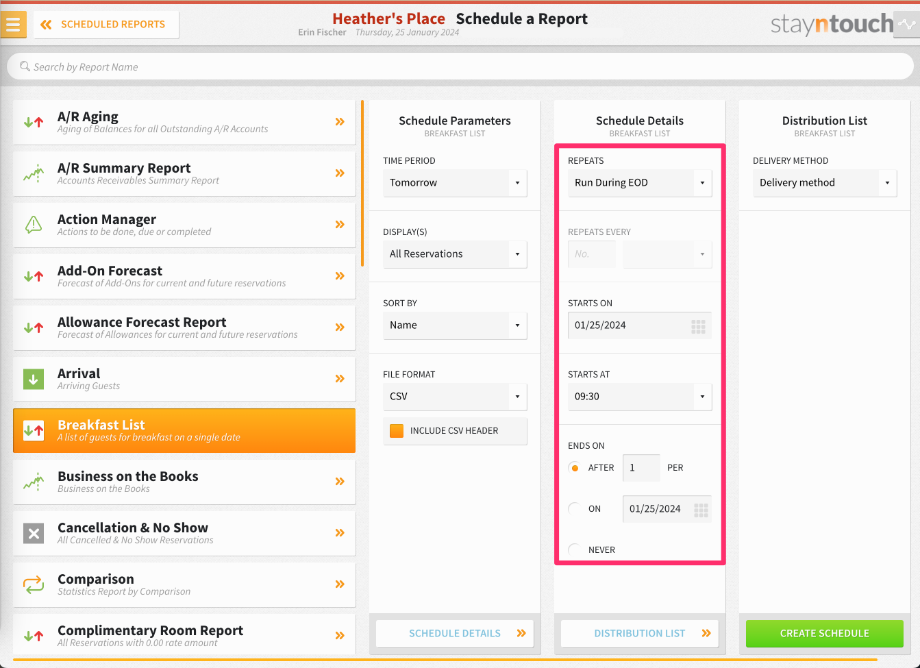Select the Breakfast List report
Screen dimensions: 920x668
click(x=184, y=430)
